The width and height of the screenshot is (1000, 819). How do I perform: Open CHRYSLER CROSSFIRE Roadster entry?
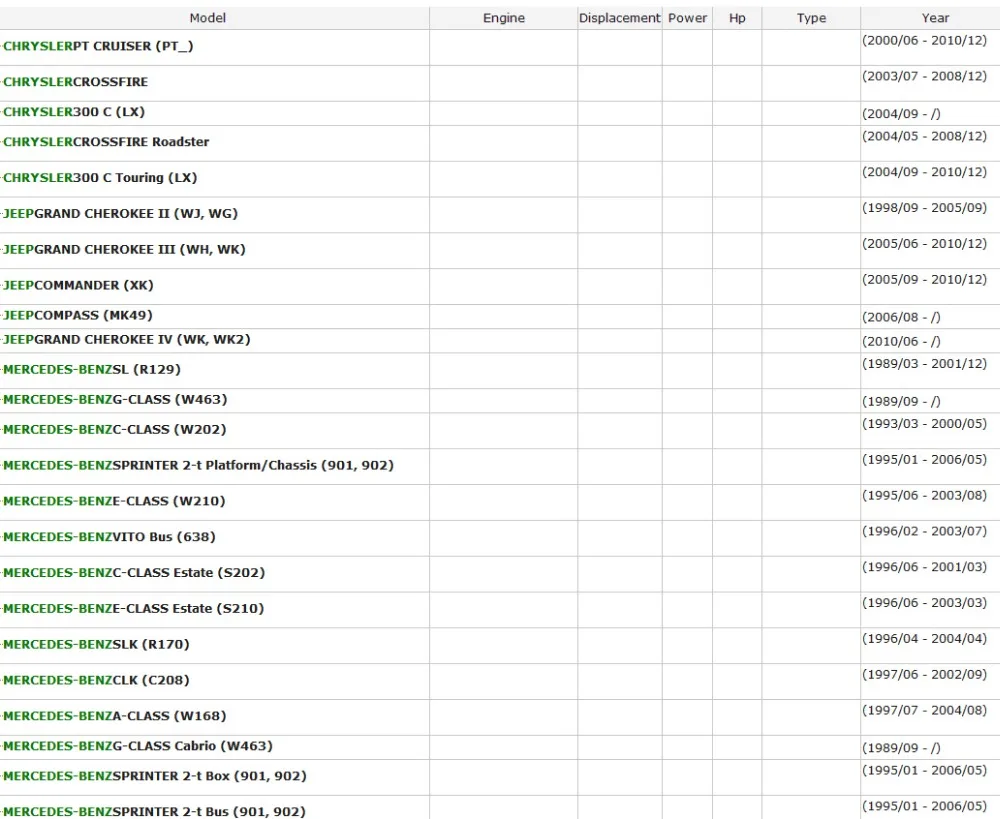coord(106,142)
